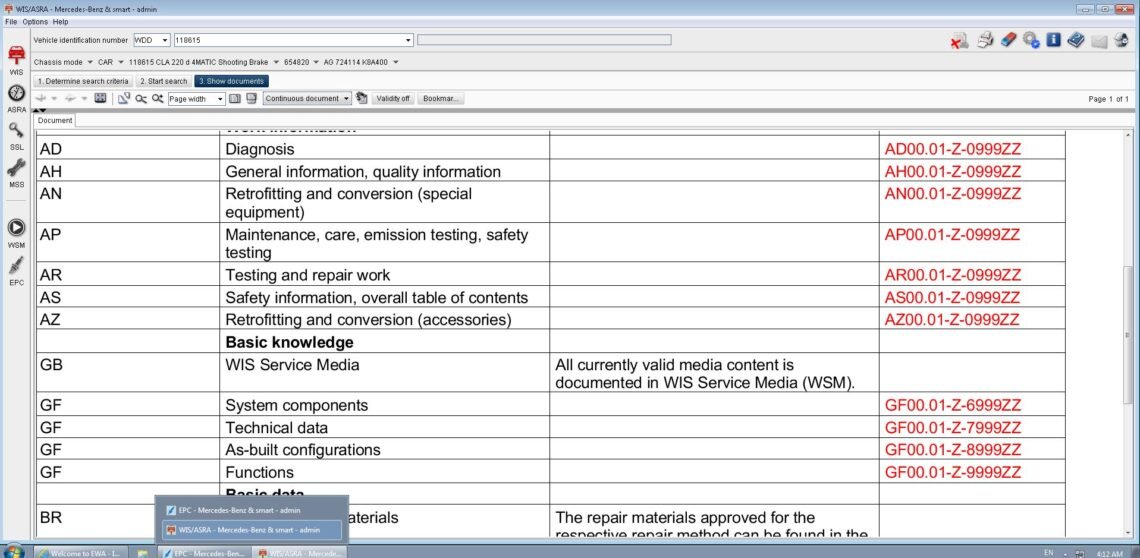Open link GF00.01-Z-9999ZZ
Screen dimensions: 1140x558
(x=952, y=472)
